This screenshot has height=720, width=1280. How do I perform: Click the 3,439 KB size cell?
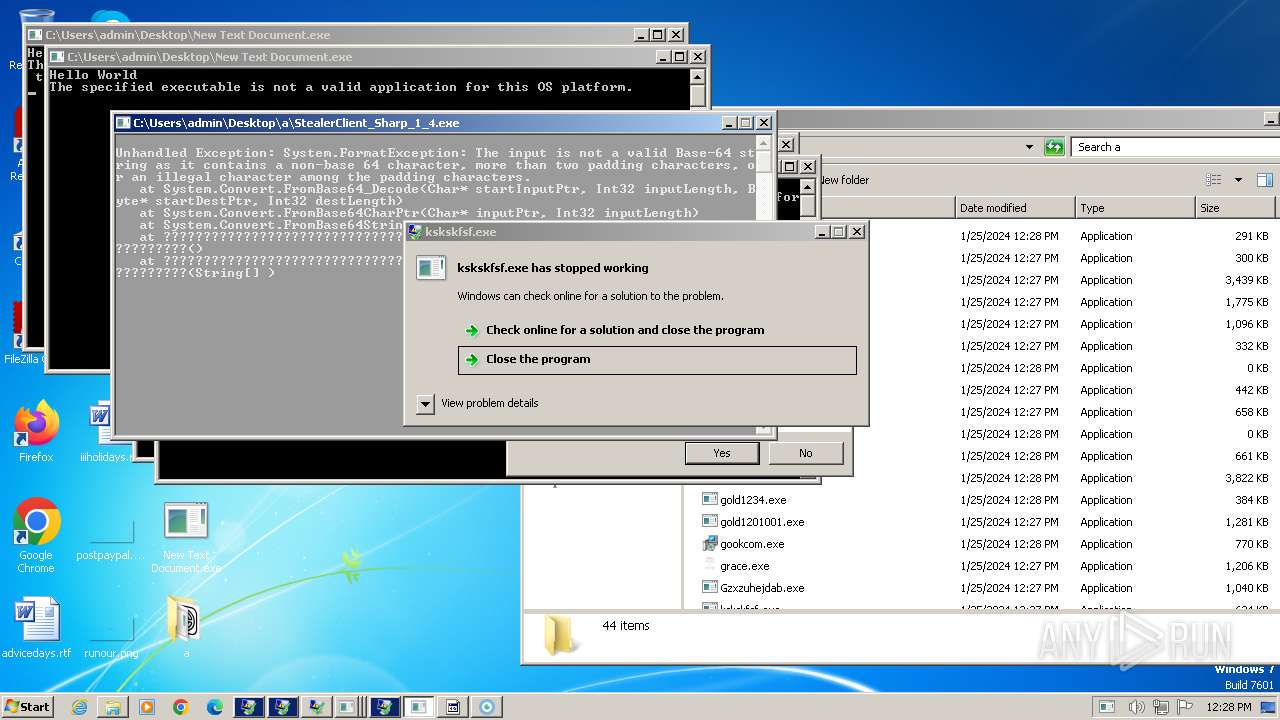pos(1246,280)
